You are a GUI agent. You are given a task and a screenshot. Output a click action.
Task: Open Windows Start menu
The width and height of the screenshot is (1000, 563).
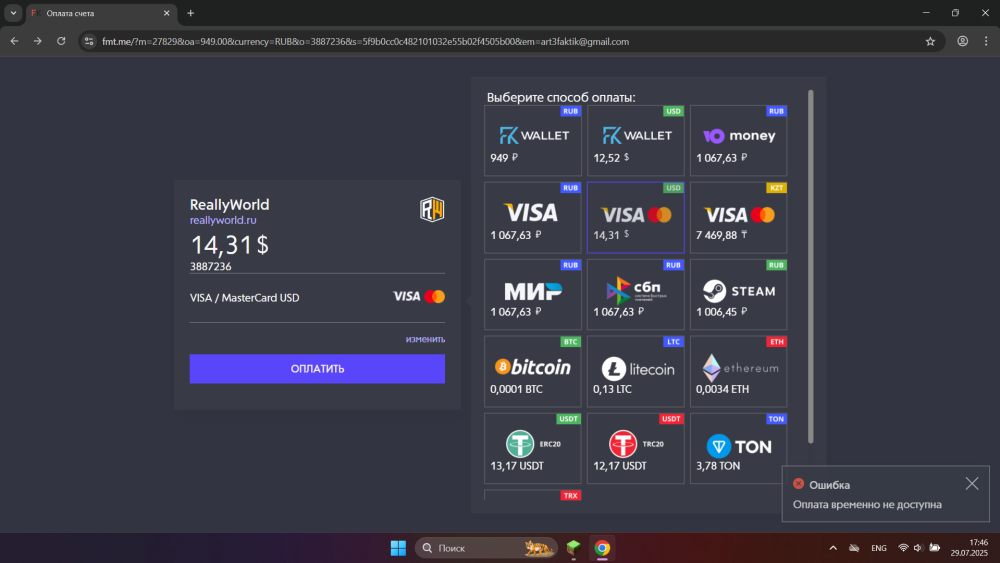pos(398,548)
